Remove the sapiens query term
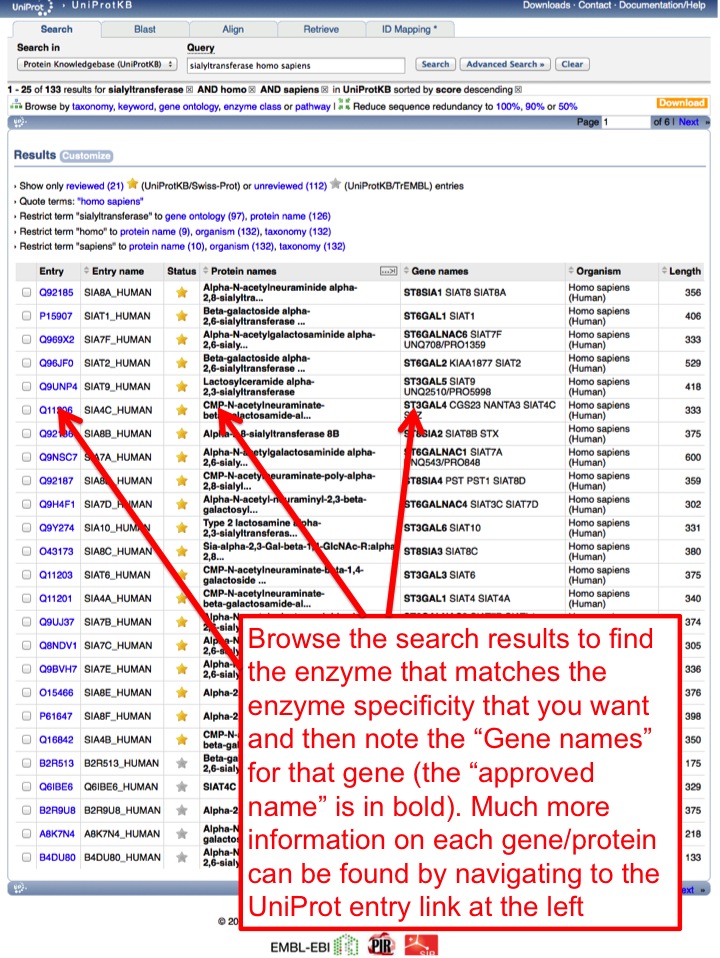The width and height of the screenshot is (720, 958). click(325, 90)
